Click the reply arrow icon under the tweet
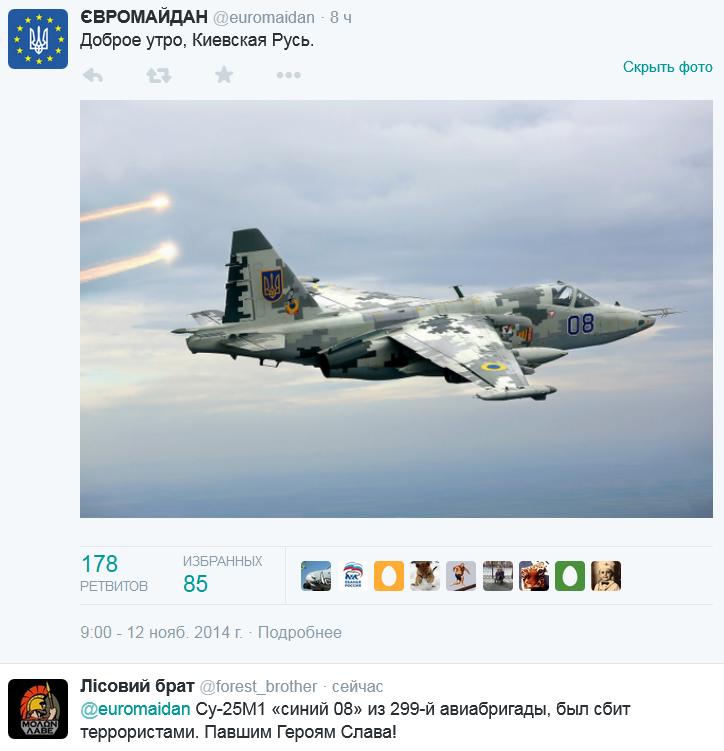This screenshot has height=751, width=724. [x=93, y=75]
